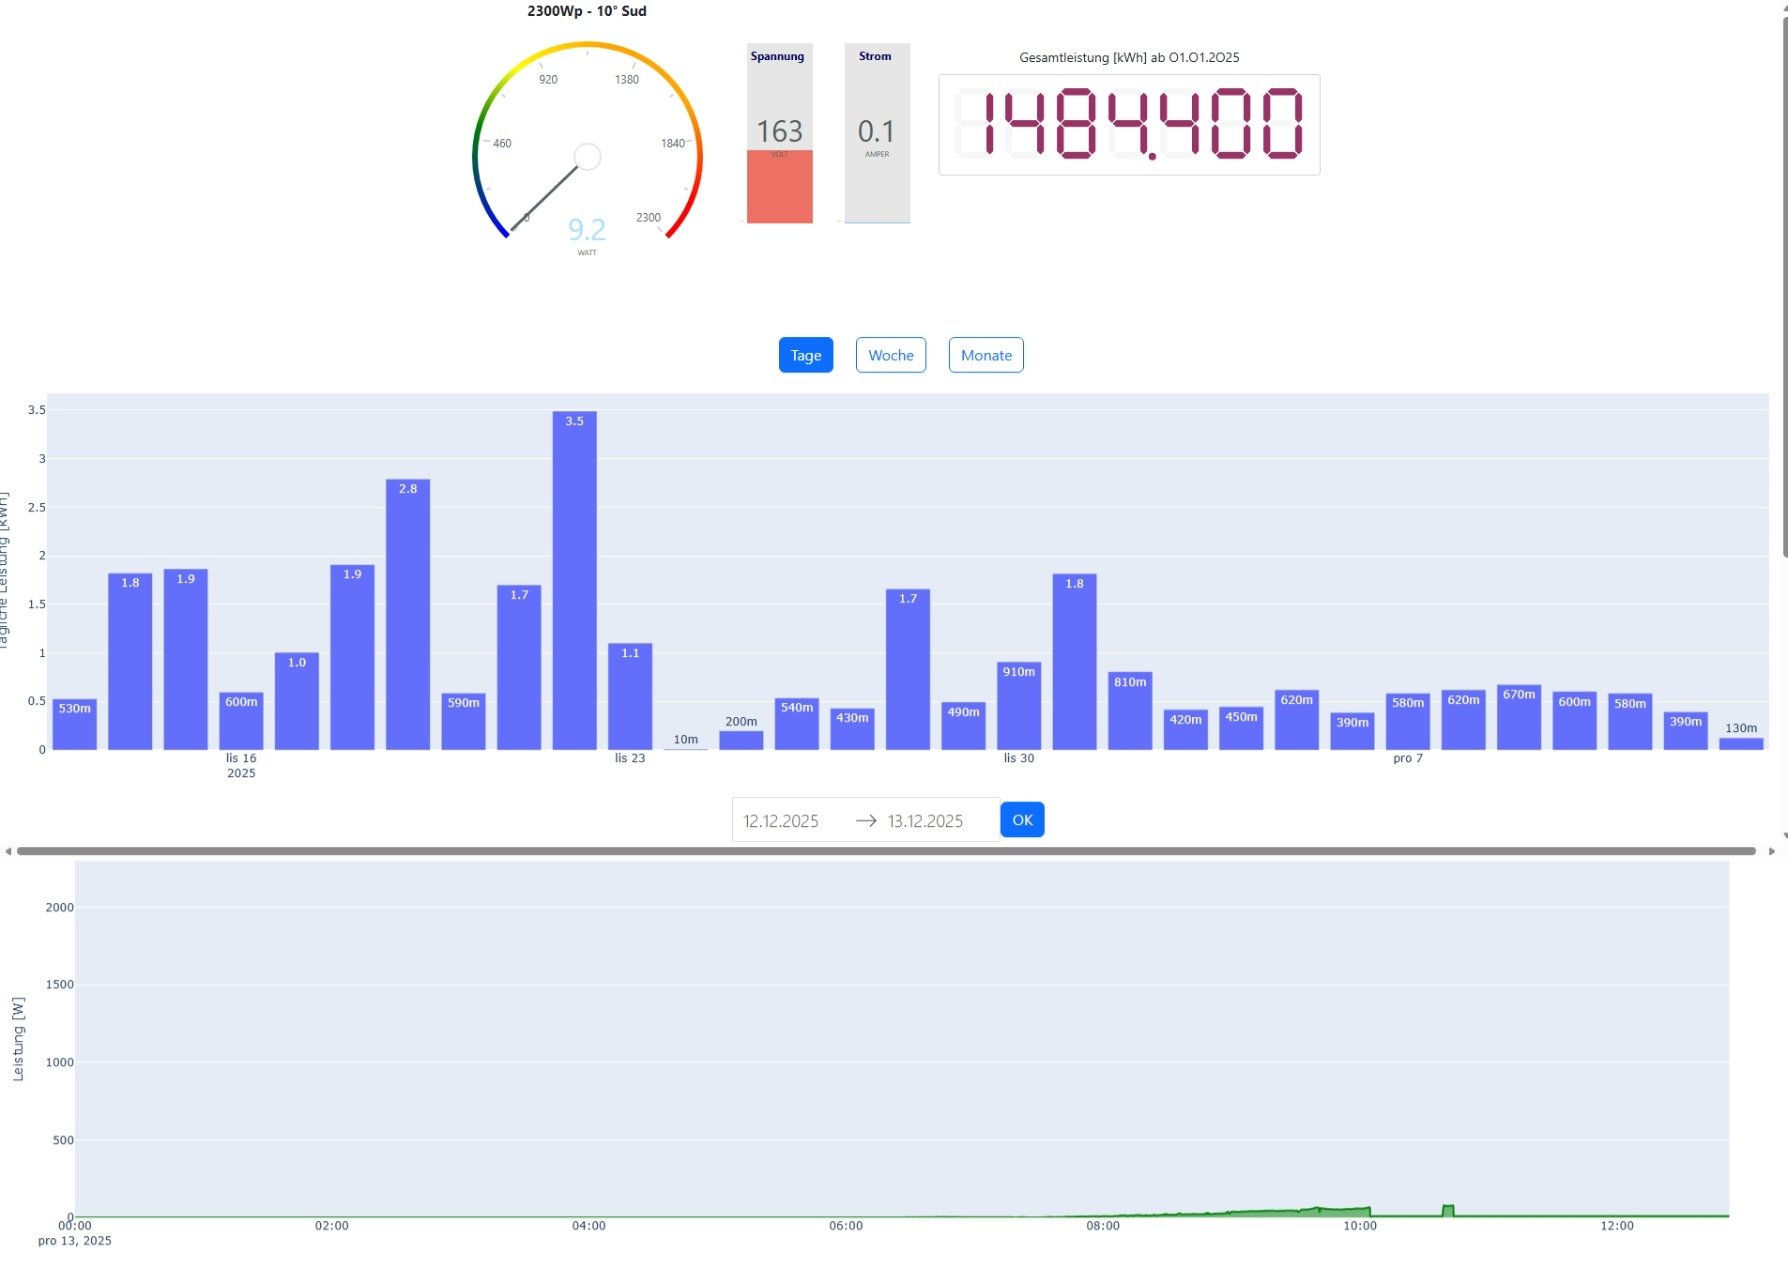Click the right scrollbar arrow
This screenshot has height=1264, width=1788.
click(1771, 852)
